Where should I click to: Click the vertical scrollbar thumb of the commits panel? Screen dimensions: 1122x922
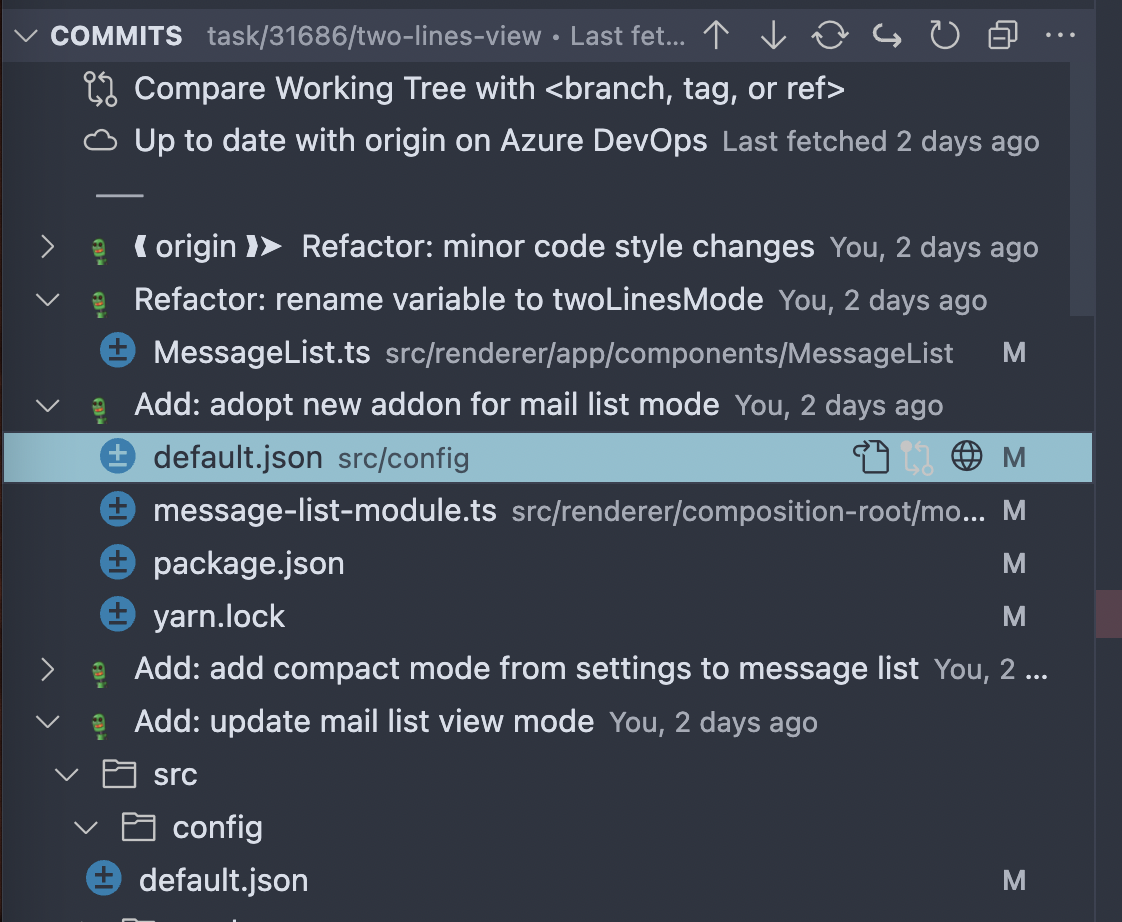coord(1082,189)
